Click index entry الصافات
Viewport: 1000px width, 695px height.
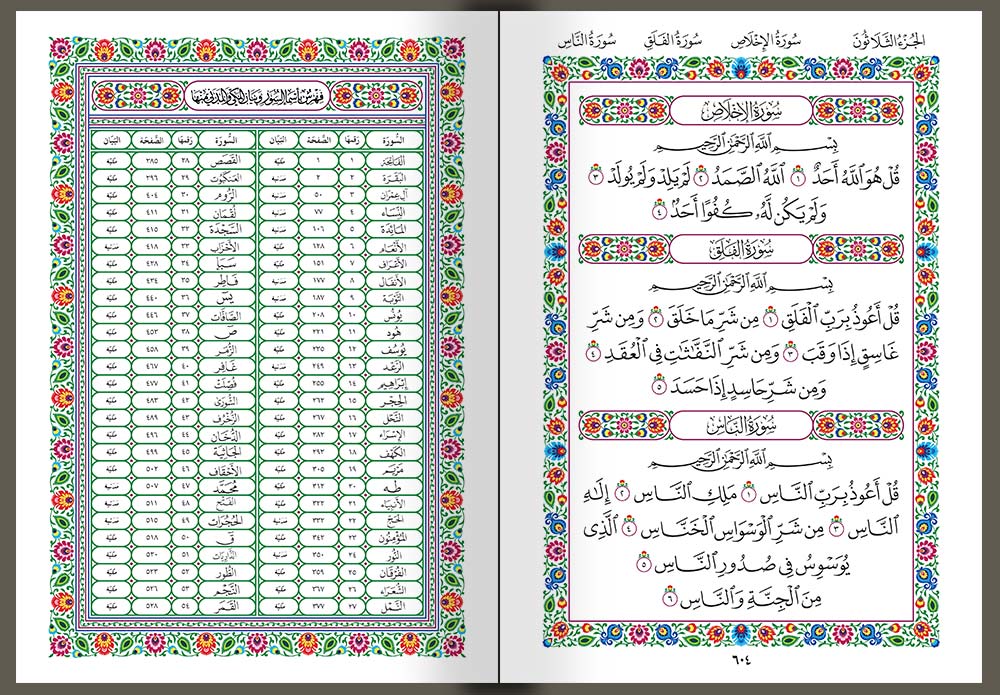coord(226,316)
